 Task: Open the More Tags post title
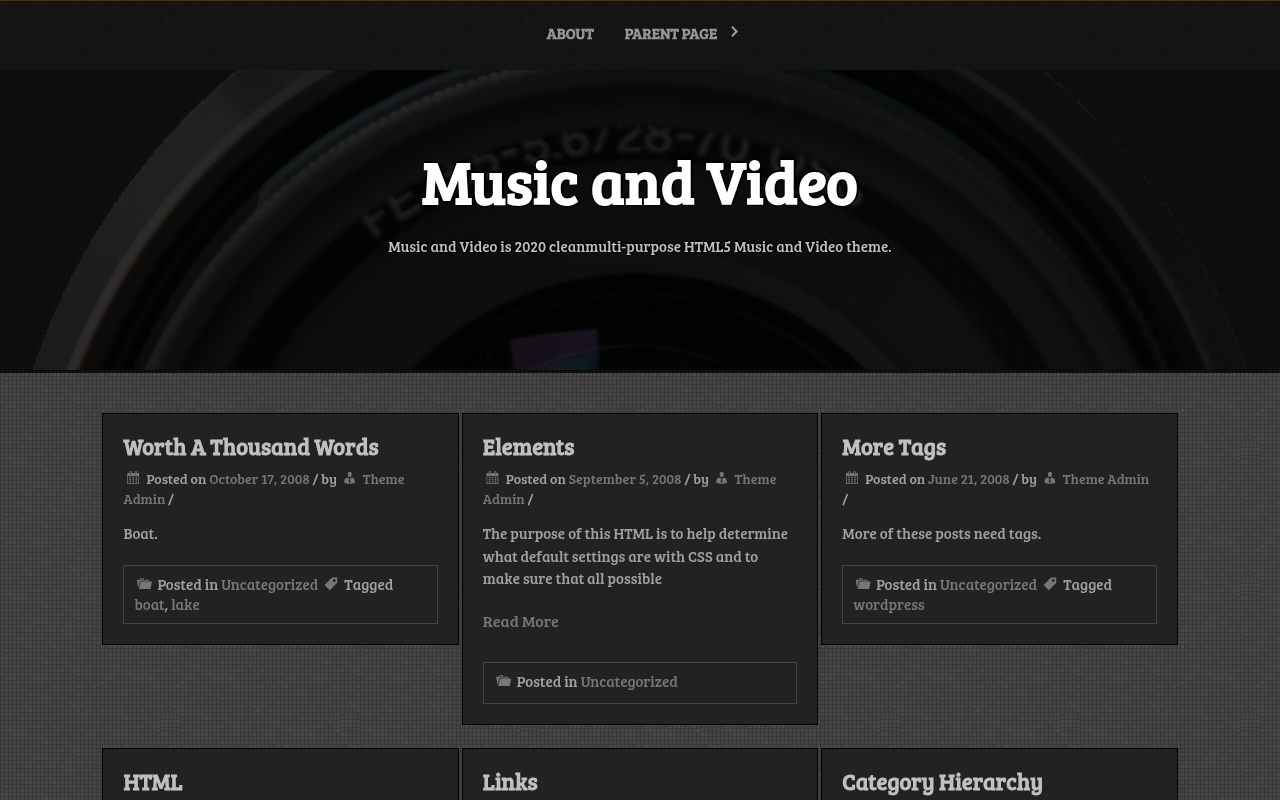click(893, 447)
